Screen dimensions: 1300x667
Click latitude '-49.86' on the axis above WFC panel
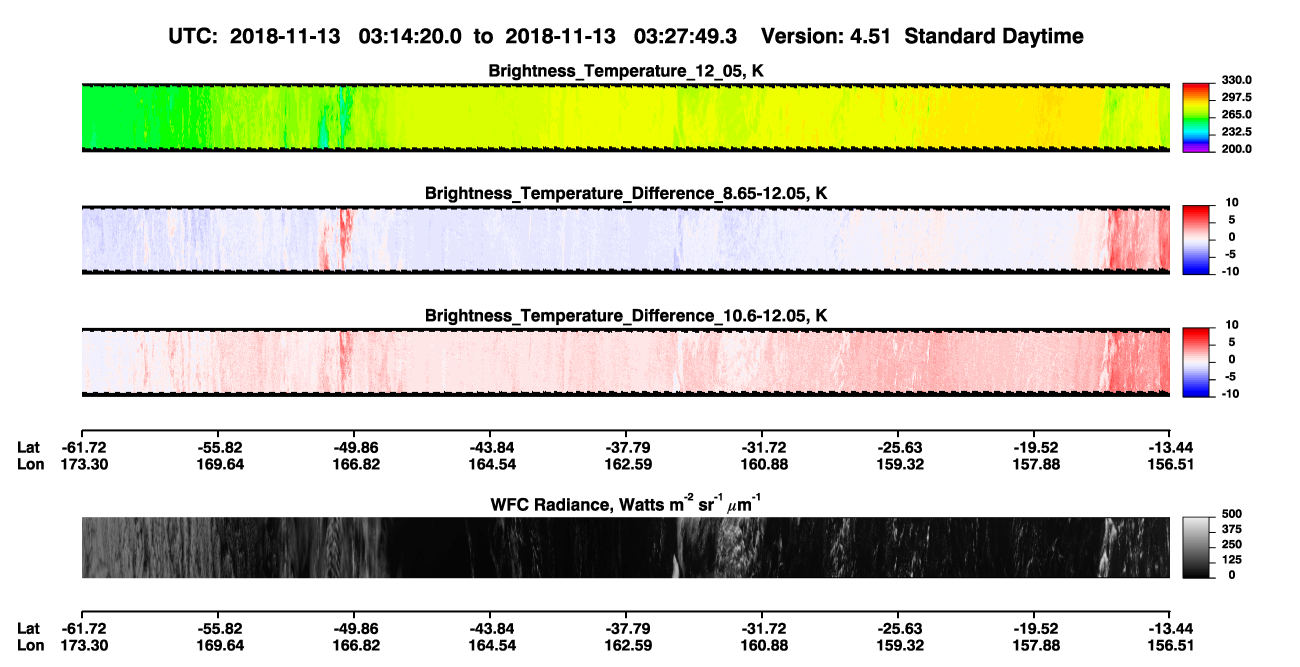click(354, 447)
